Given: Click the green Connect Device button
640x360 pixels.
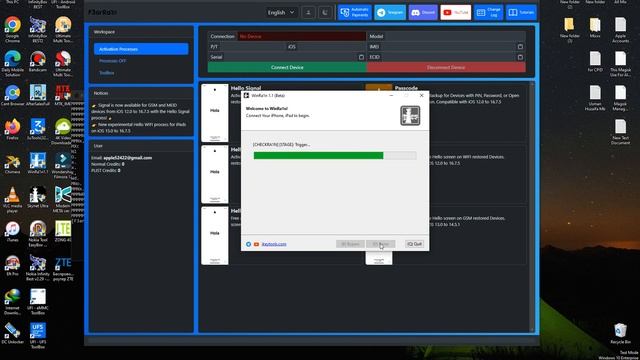Looking at the screenshot, I should pos(287,67).
